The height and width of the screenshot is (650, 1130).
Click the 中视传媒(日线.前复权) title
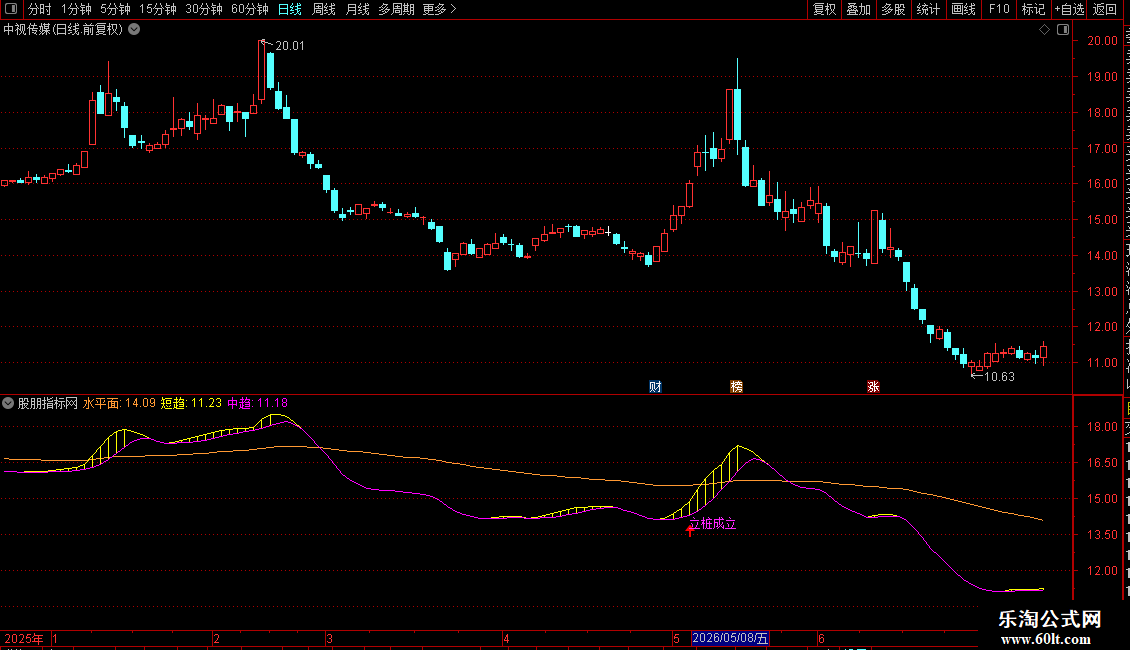point(63,30)
